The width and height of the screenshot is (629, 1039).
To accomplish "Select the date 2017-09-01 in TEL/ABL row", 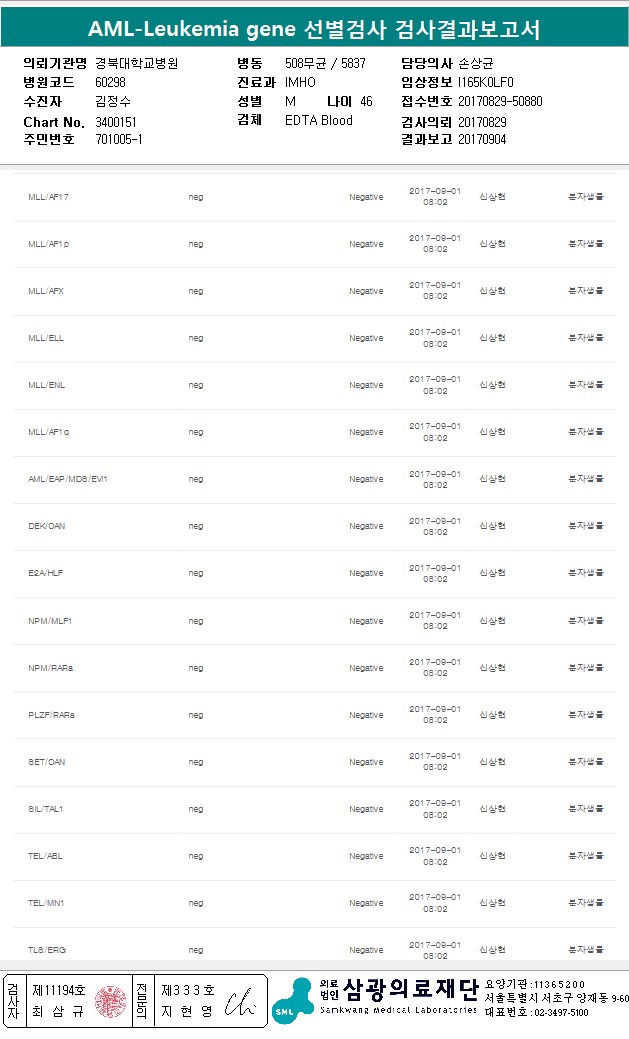I will click(x=435, y=850).
